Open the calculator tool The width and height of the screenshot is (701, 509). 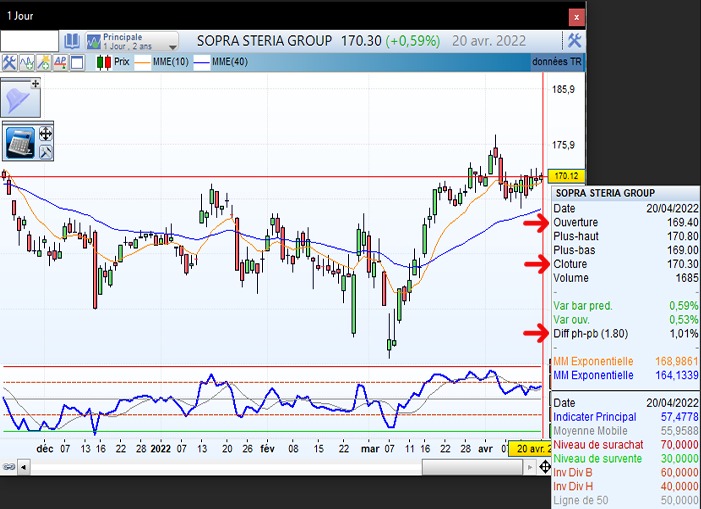[20, 143]
